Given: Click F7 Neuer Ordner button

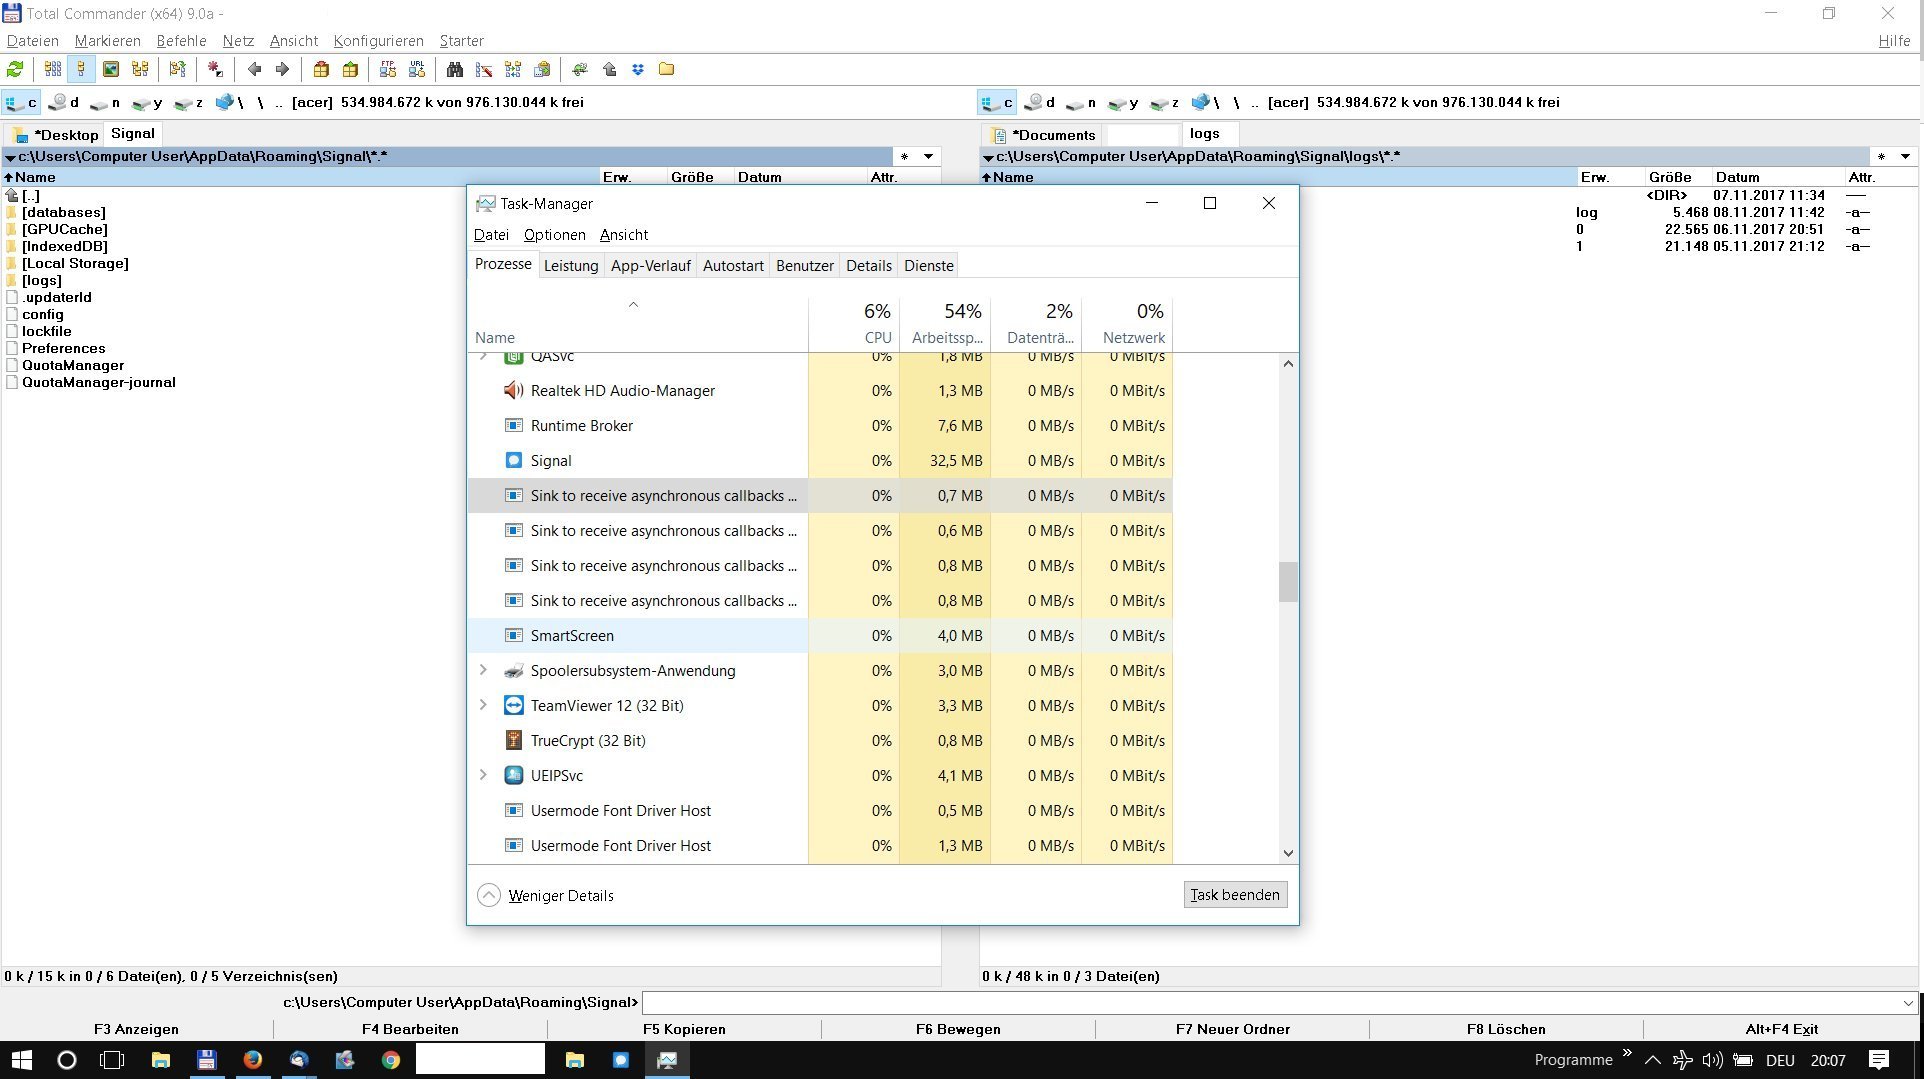Looking at the screenshot, I should 1232,1028.
